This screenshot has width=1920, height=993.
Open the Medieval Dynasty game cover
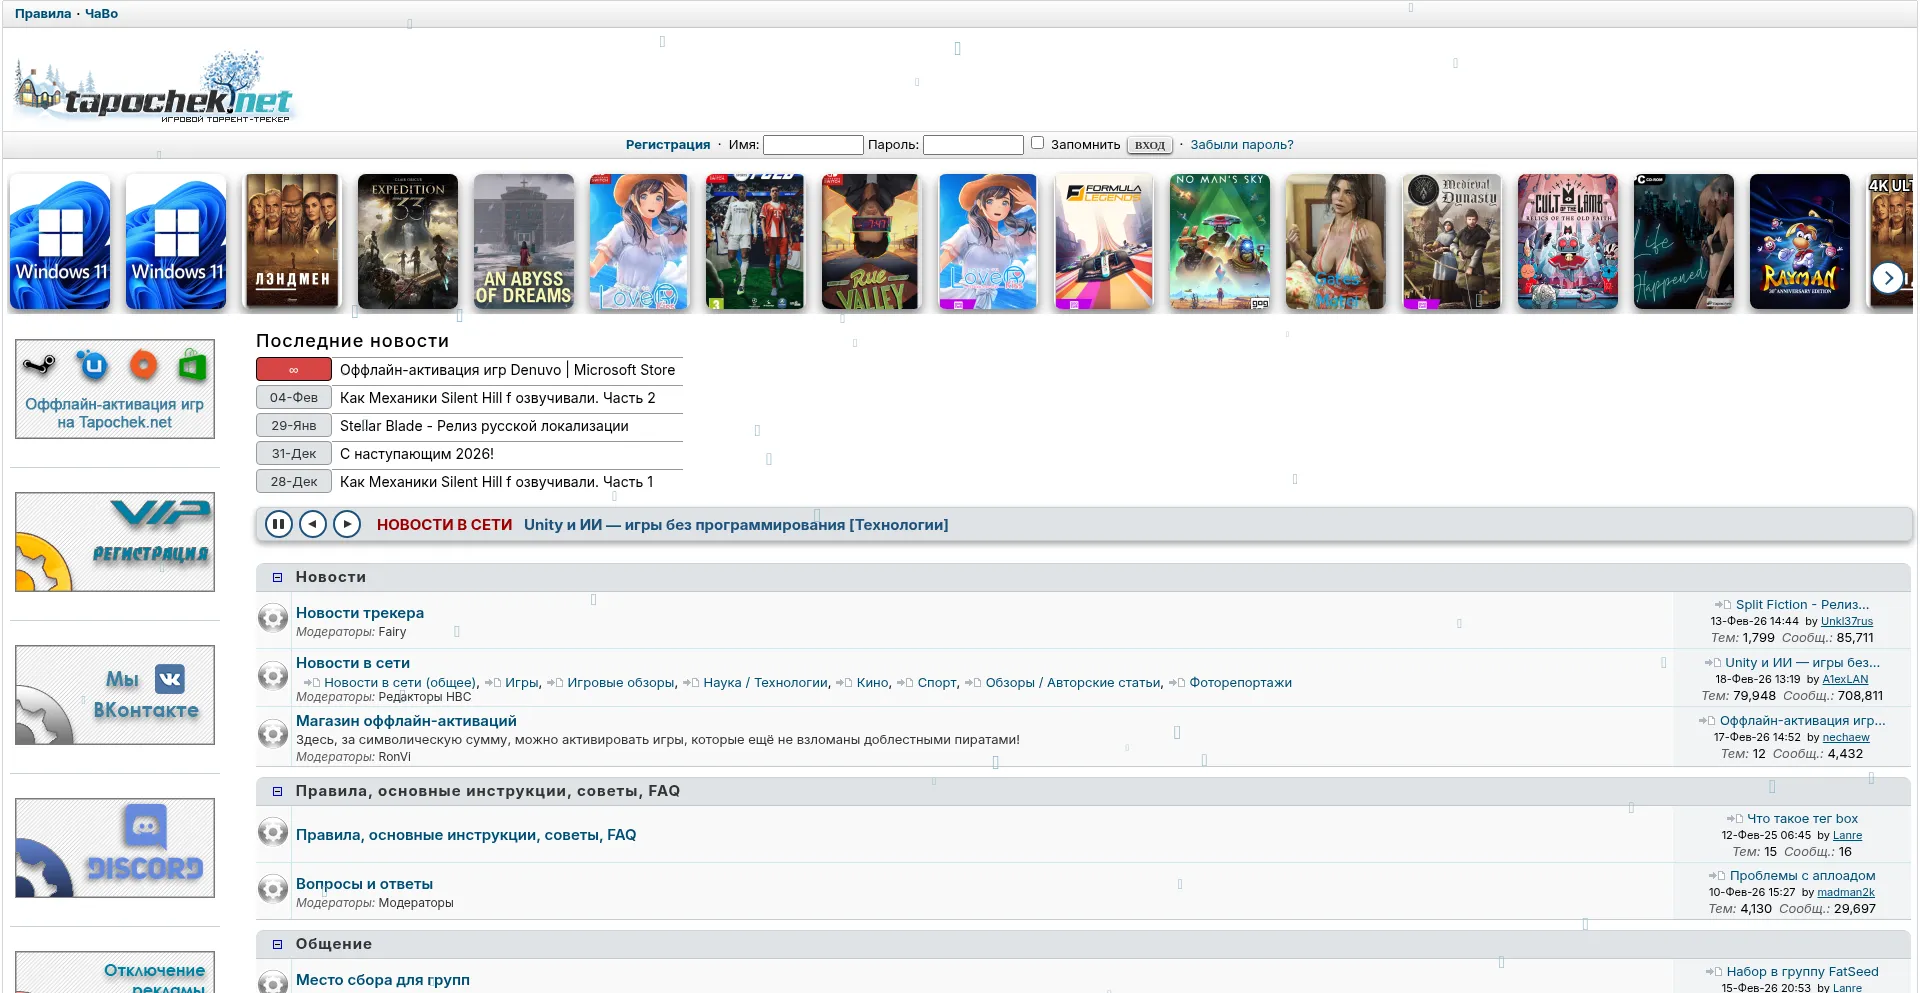(x=1452, y=241)
